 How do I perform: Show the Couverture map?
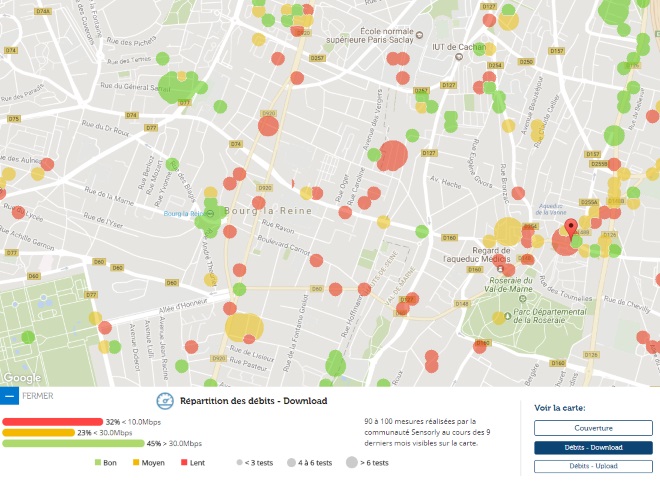point(591,428)
